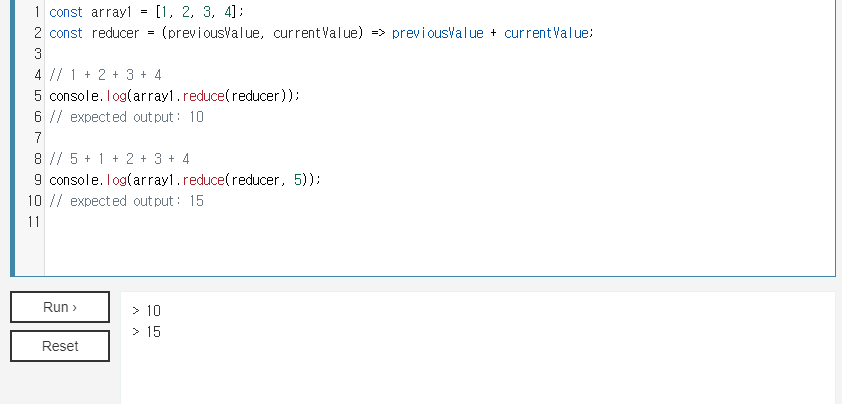
Task: Click the '> 15' console output line
Action: point(146,331)
